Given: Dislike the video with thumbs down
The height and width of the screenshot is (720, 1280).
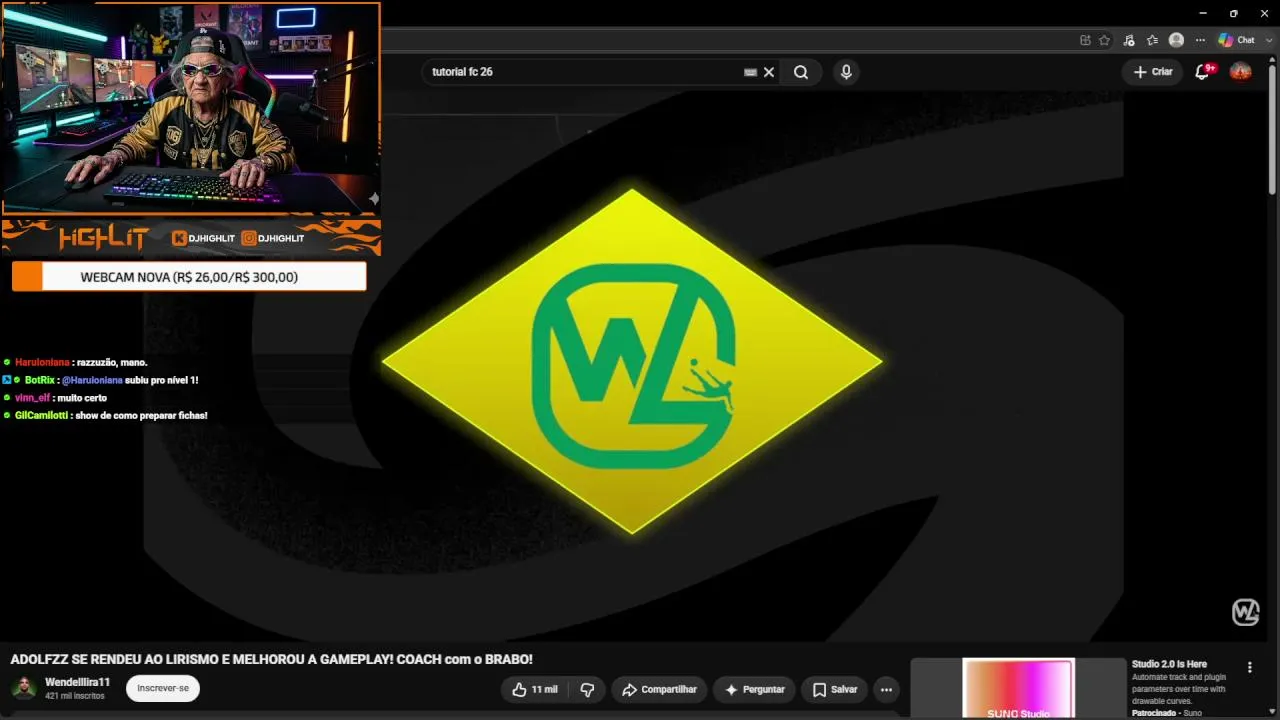Looking at the screenshot, I should click(x=587, y=689).
